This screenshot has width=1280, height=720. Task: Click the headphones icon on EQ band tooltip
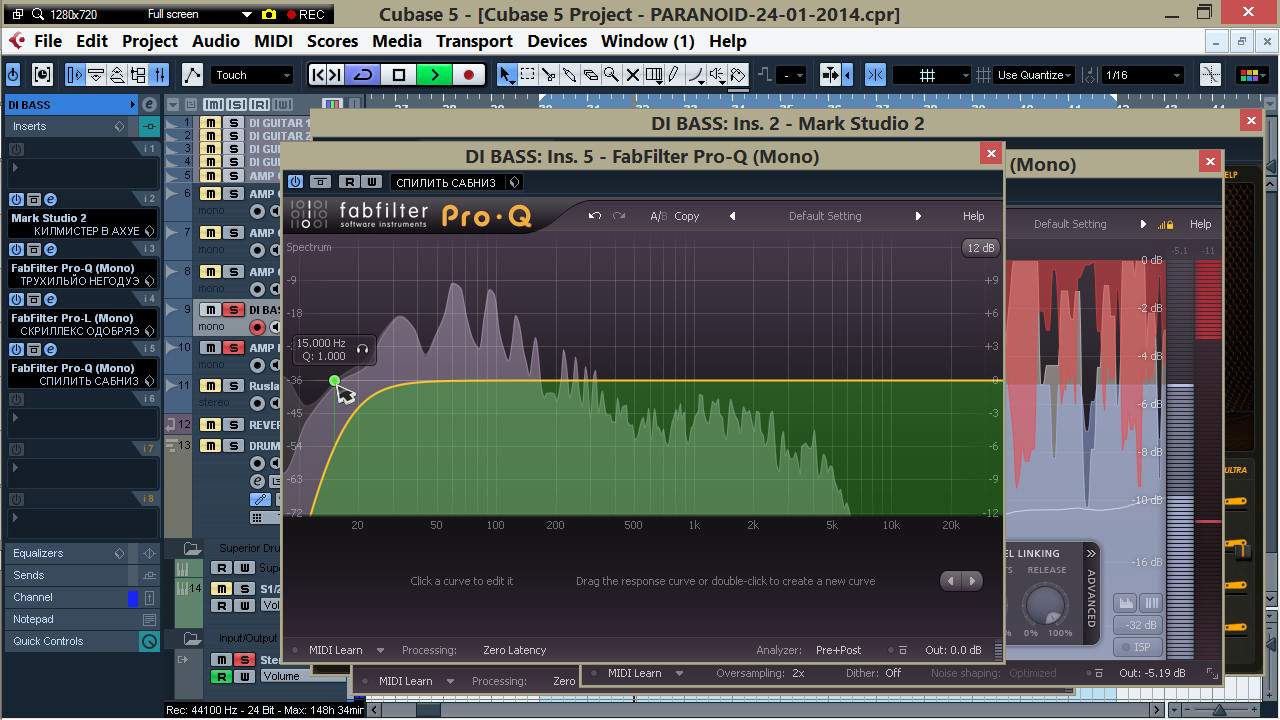point(362,349)
